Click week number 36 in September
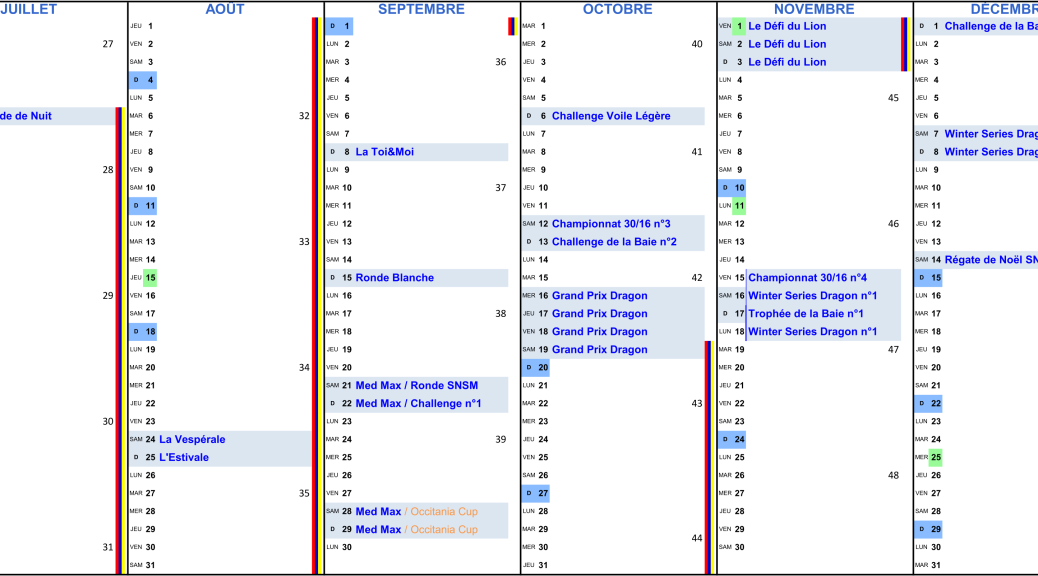The width and height of the screenshot is (1038, 576). coord(500,62)
